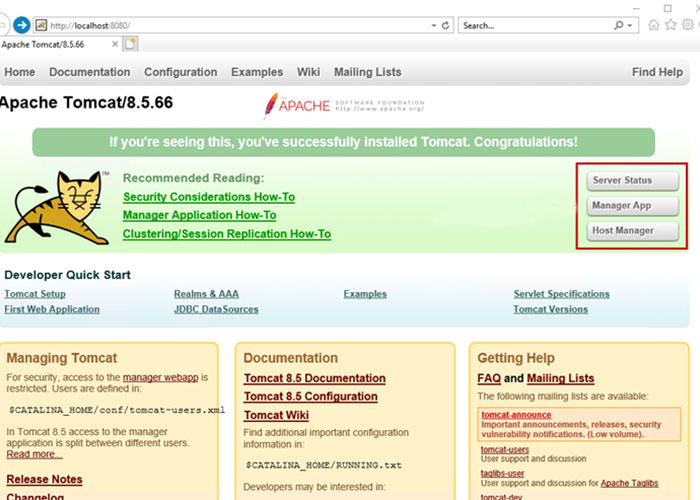Viewport: 700px width, 500px height.
Task: Open the Examples navigation bar item
Action: tap(257, 72)
